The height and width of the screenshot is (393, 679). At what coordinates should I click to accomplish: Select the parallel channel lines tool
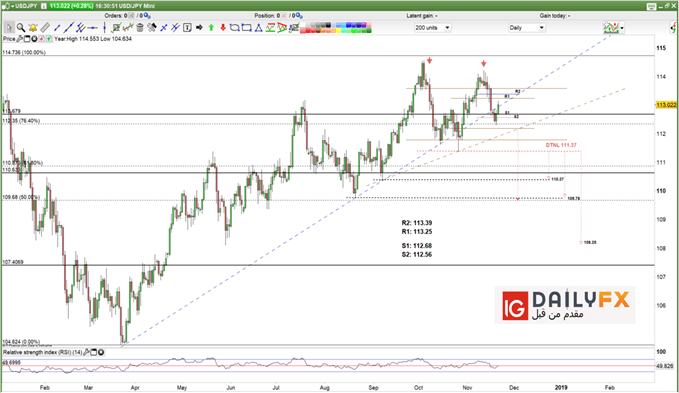pos(80,28)
